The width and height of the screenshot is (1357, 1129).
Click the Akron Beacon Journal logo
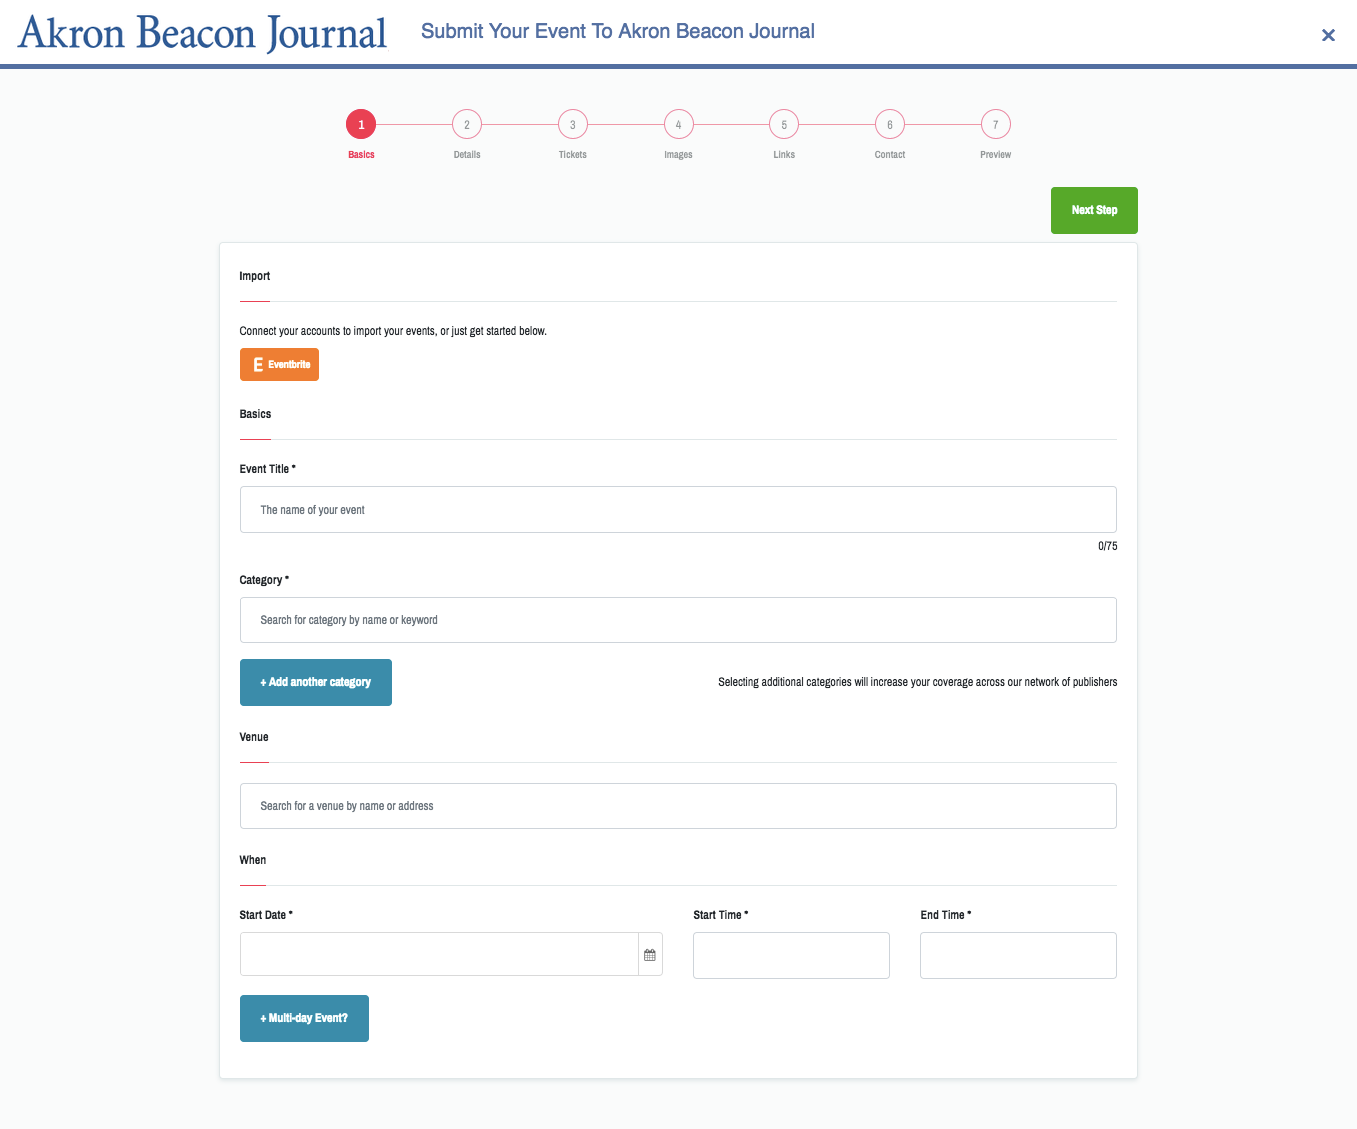click(x=202, y=33)
